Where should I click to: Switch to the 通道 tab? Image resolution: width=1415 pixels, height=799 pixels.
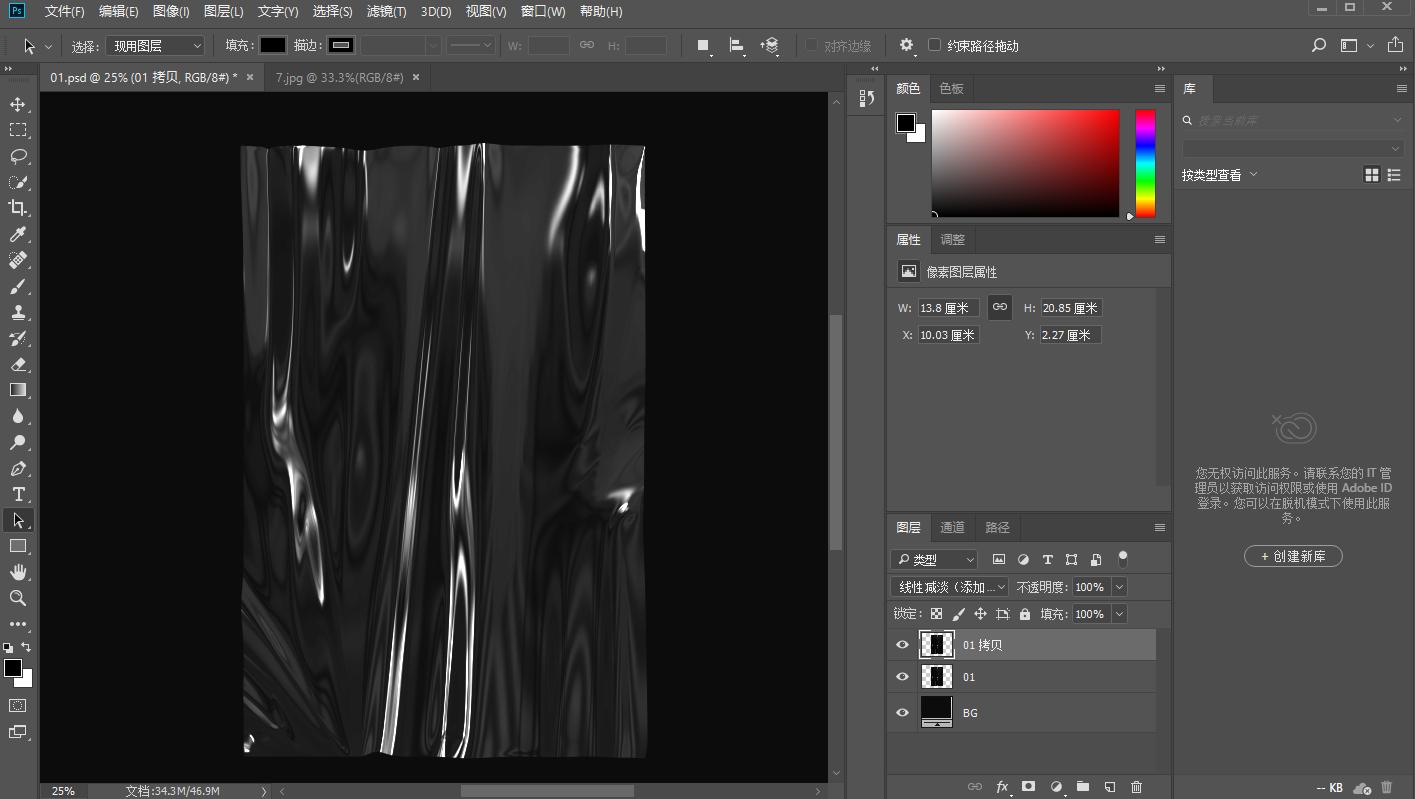click(x=952, y=527)
